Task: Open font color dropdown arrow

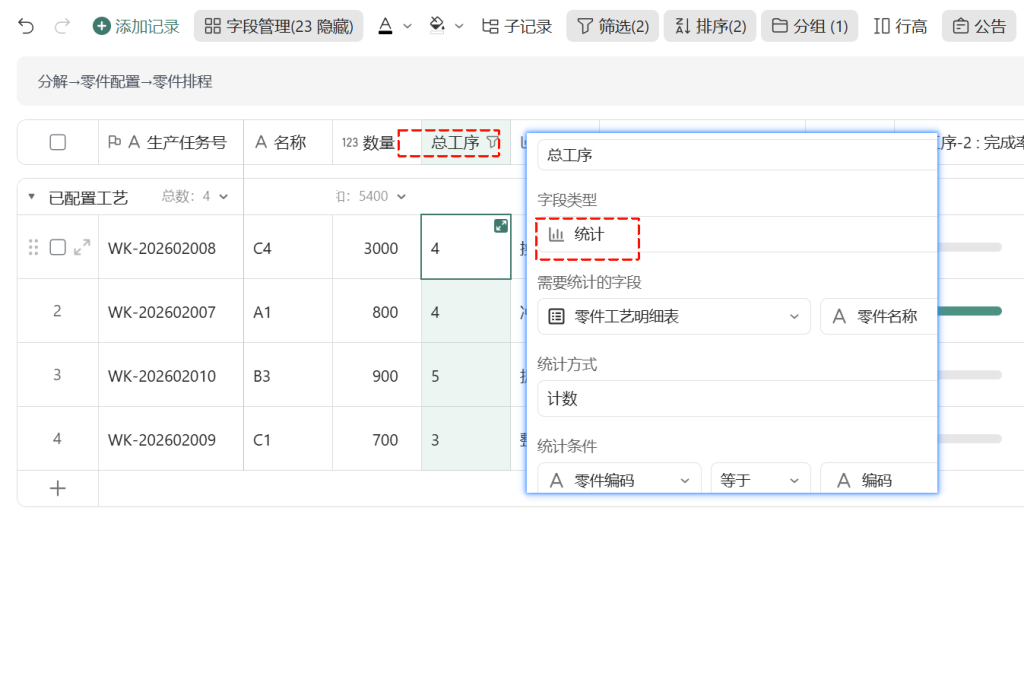Action: pyautogui.click(x=408, y=26)
